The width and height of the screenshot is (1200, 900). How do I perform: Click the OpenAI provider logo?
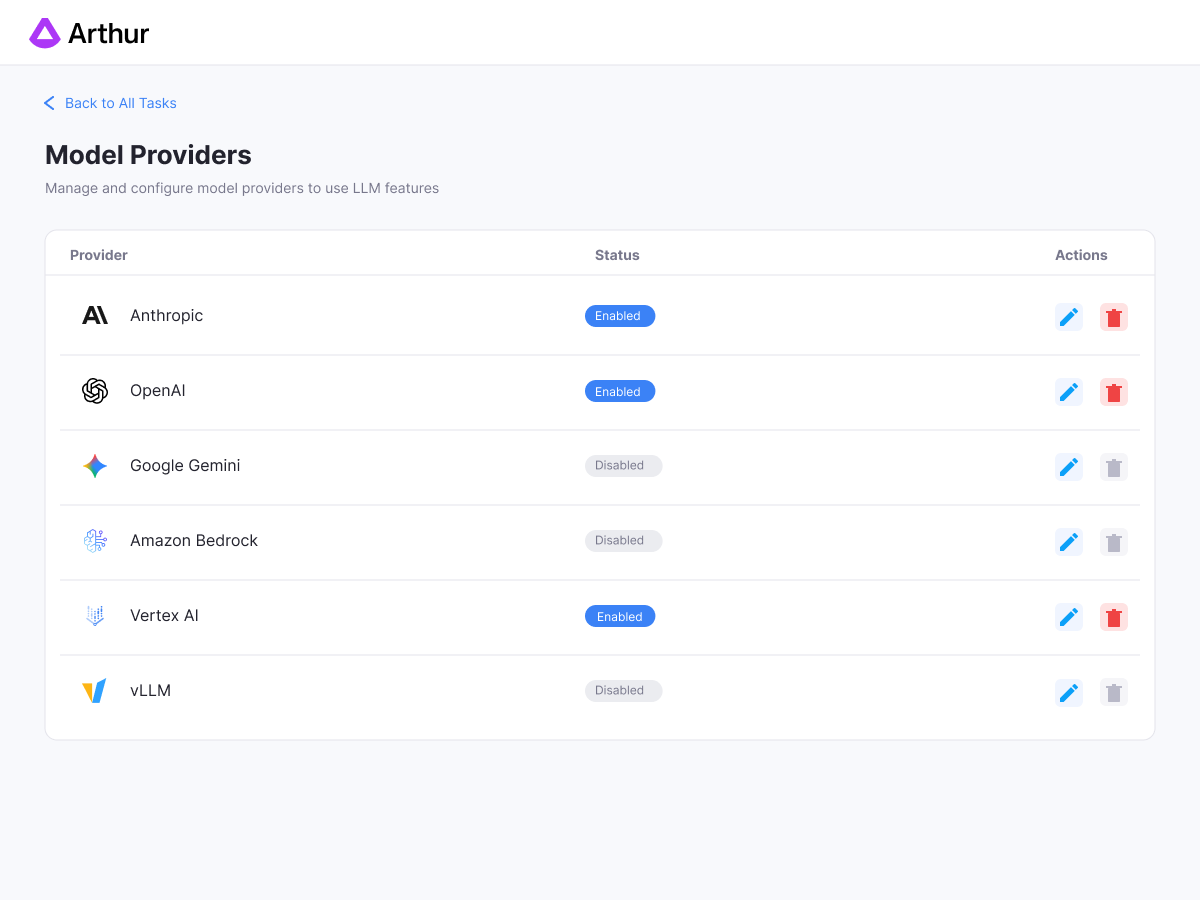pyautogui.click(x=95, y=391)
